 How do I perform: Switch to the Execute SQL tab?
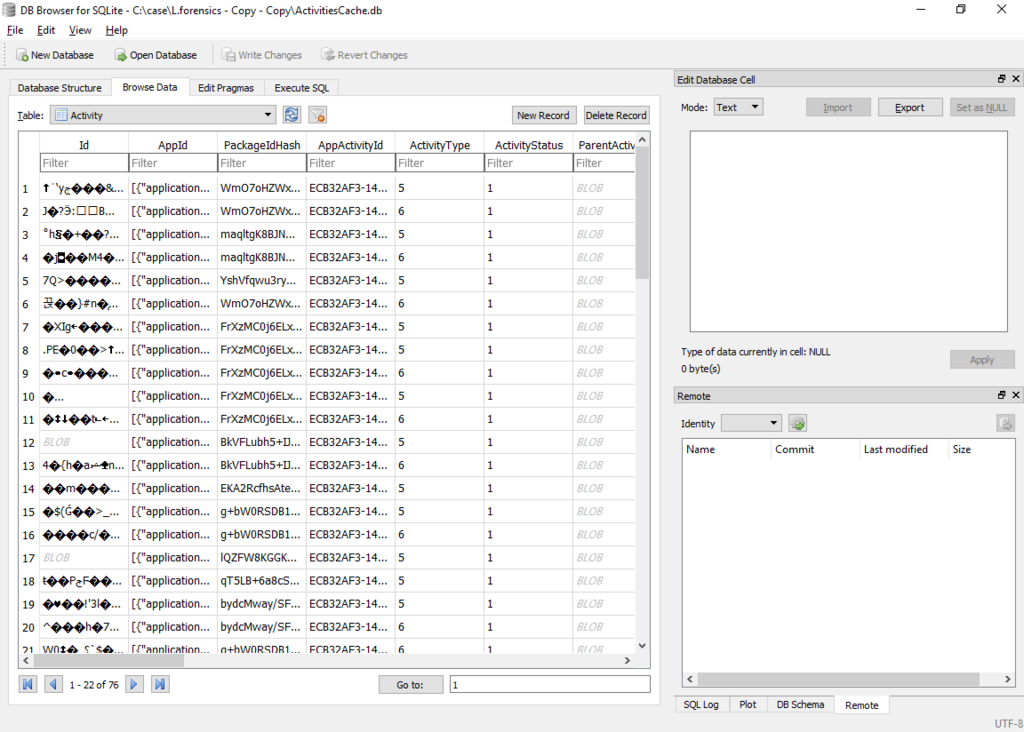point(302,88)
